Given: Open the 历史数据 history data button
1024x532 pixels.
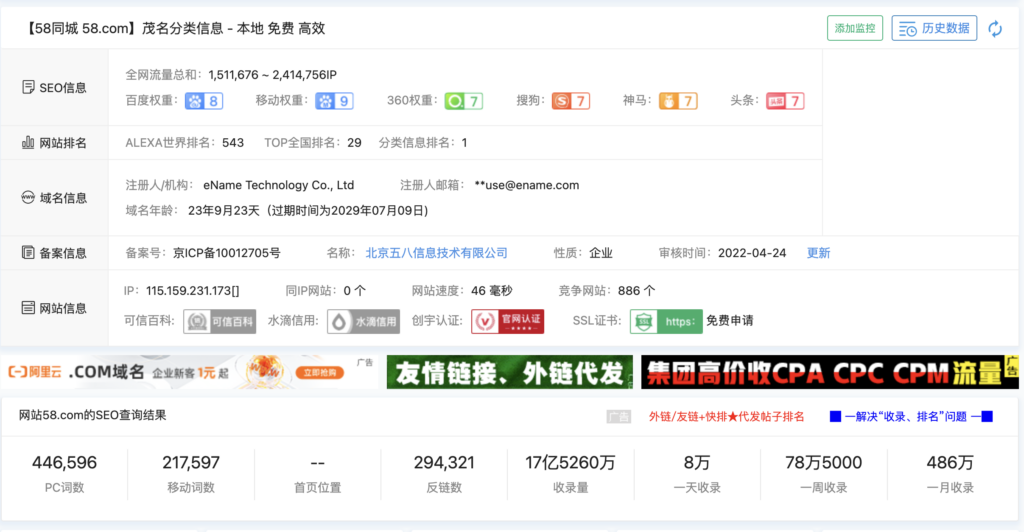Looking at the screenshot, I should point(934,28).
